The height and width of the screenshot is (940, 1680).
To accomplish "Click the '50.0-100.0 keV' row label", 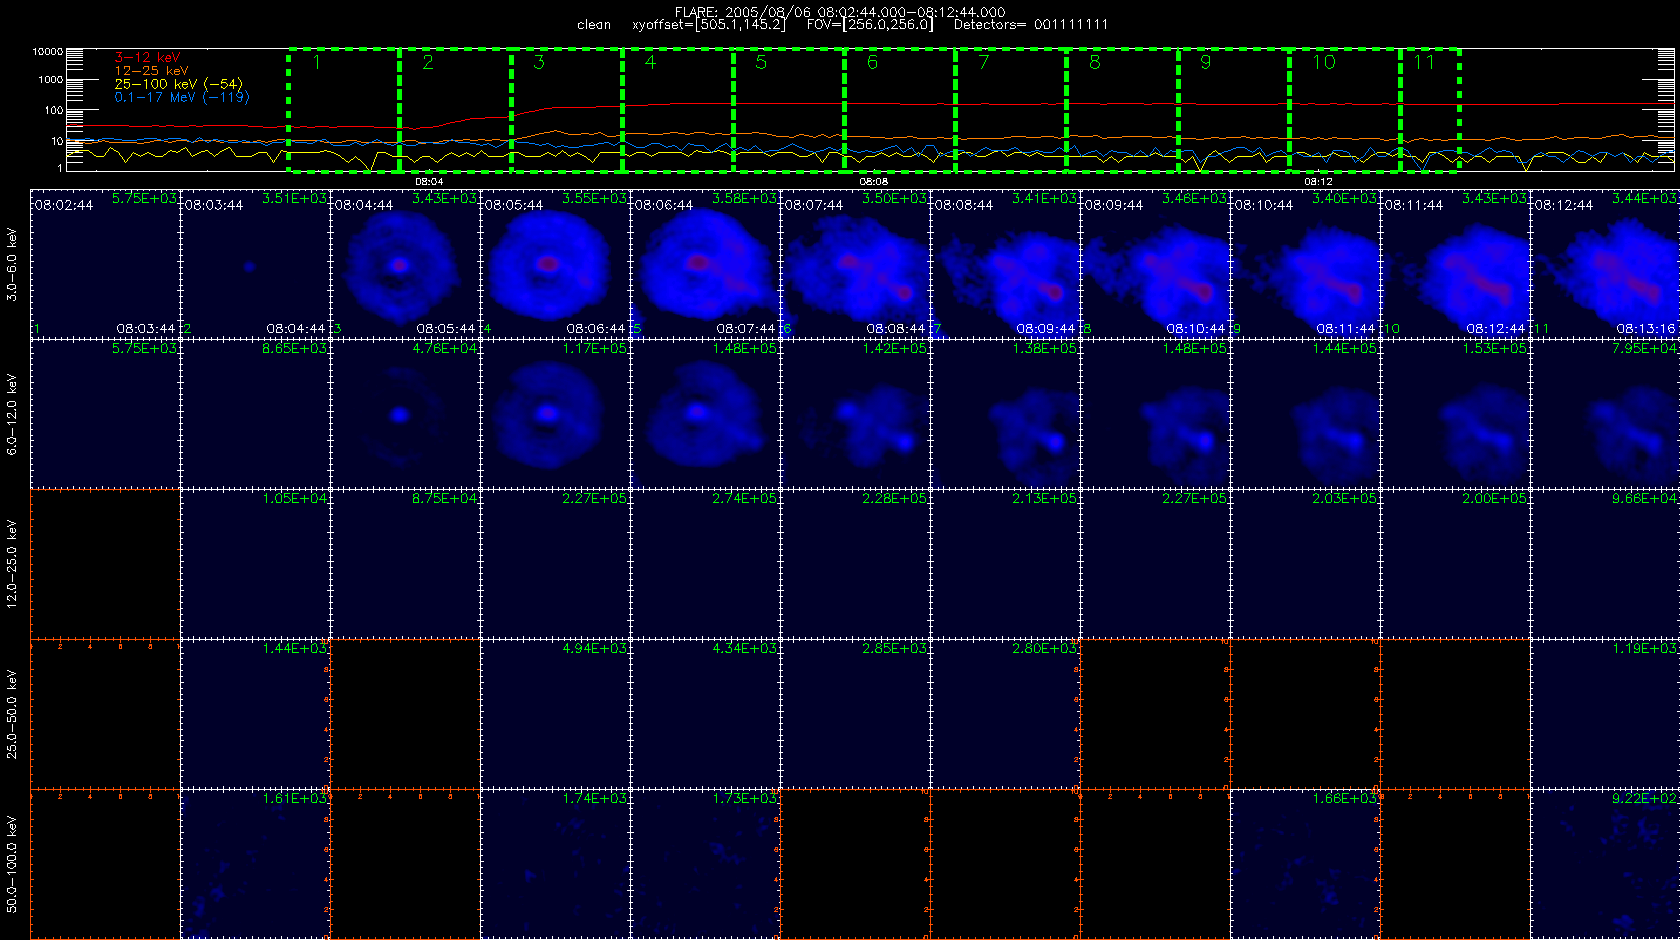I will coord(12,864).
